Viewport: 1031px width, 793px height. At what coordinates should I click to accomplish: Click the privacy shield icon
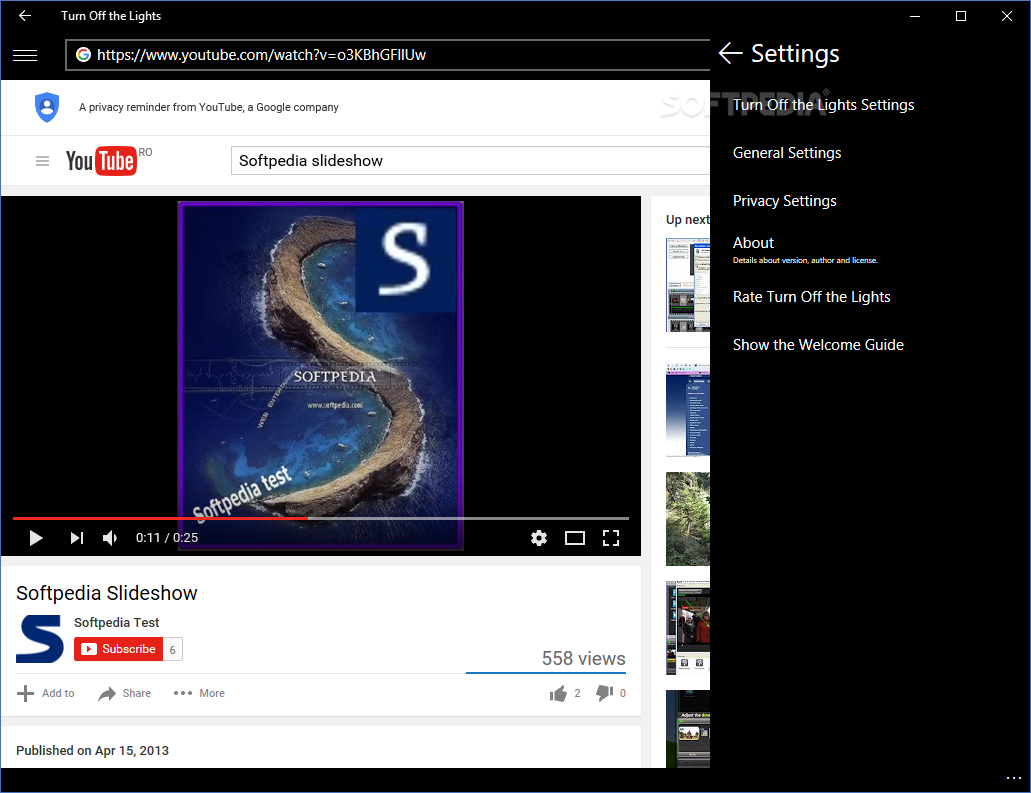pos(47,107)
